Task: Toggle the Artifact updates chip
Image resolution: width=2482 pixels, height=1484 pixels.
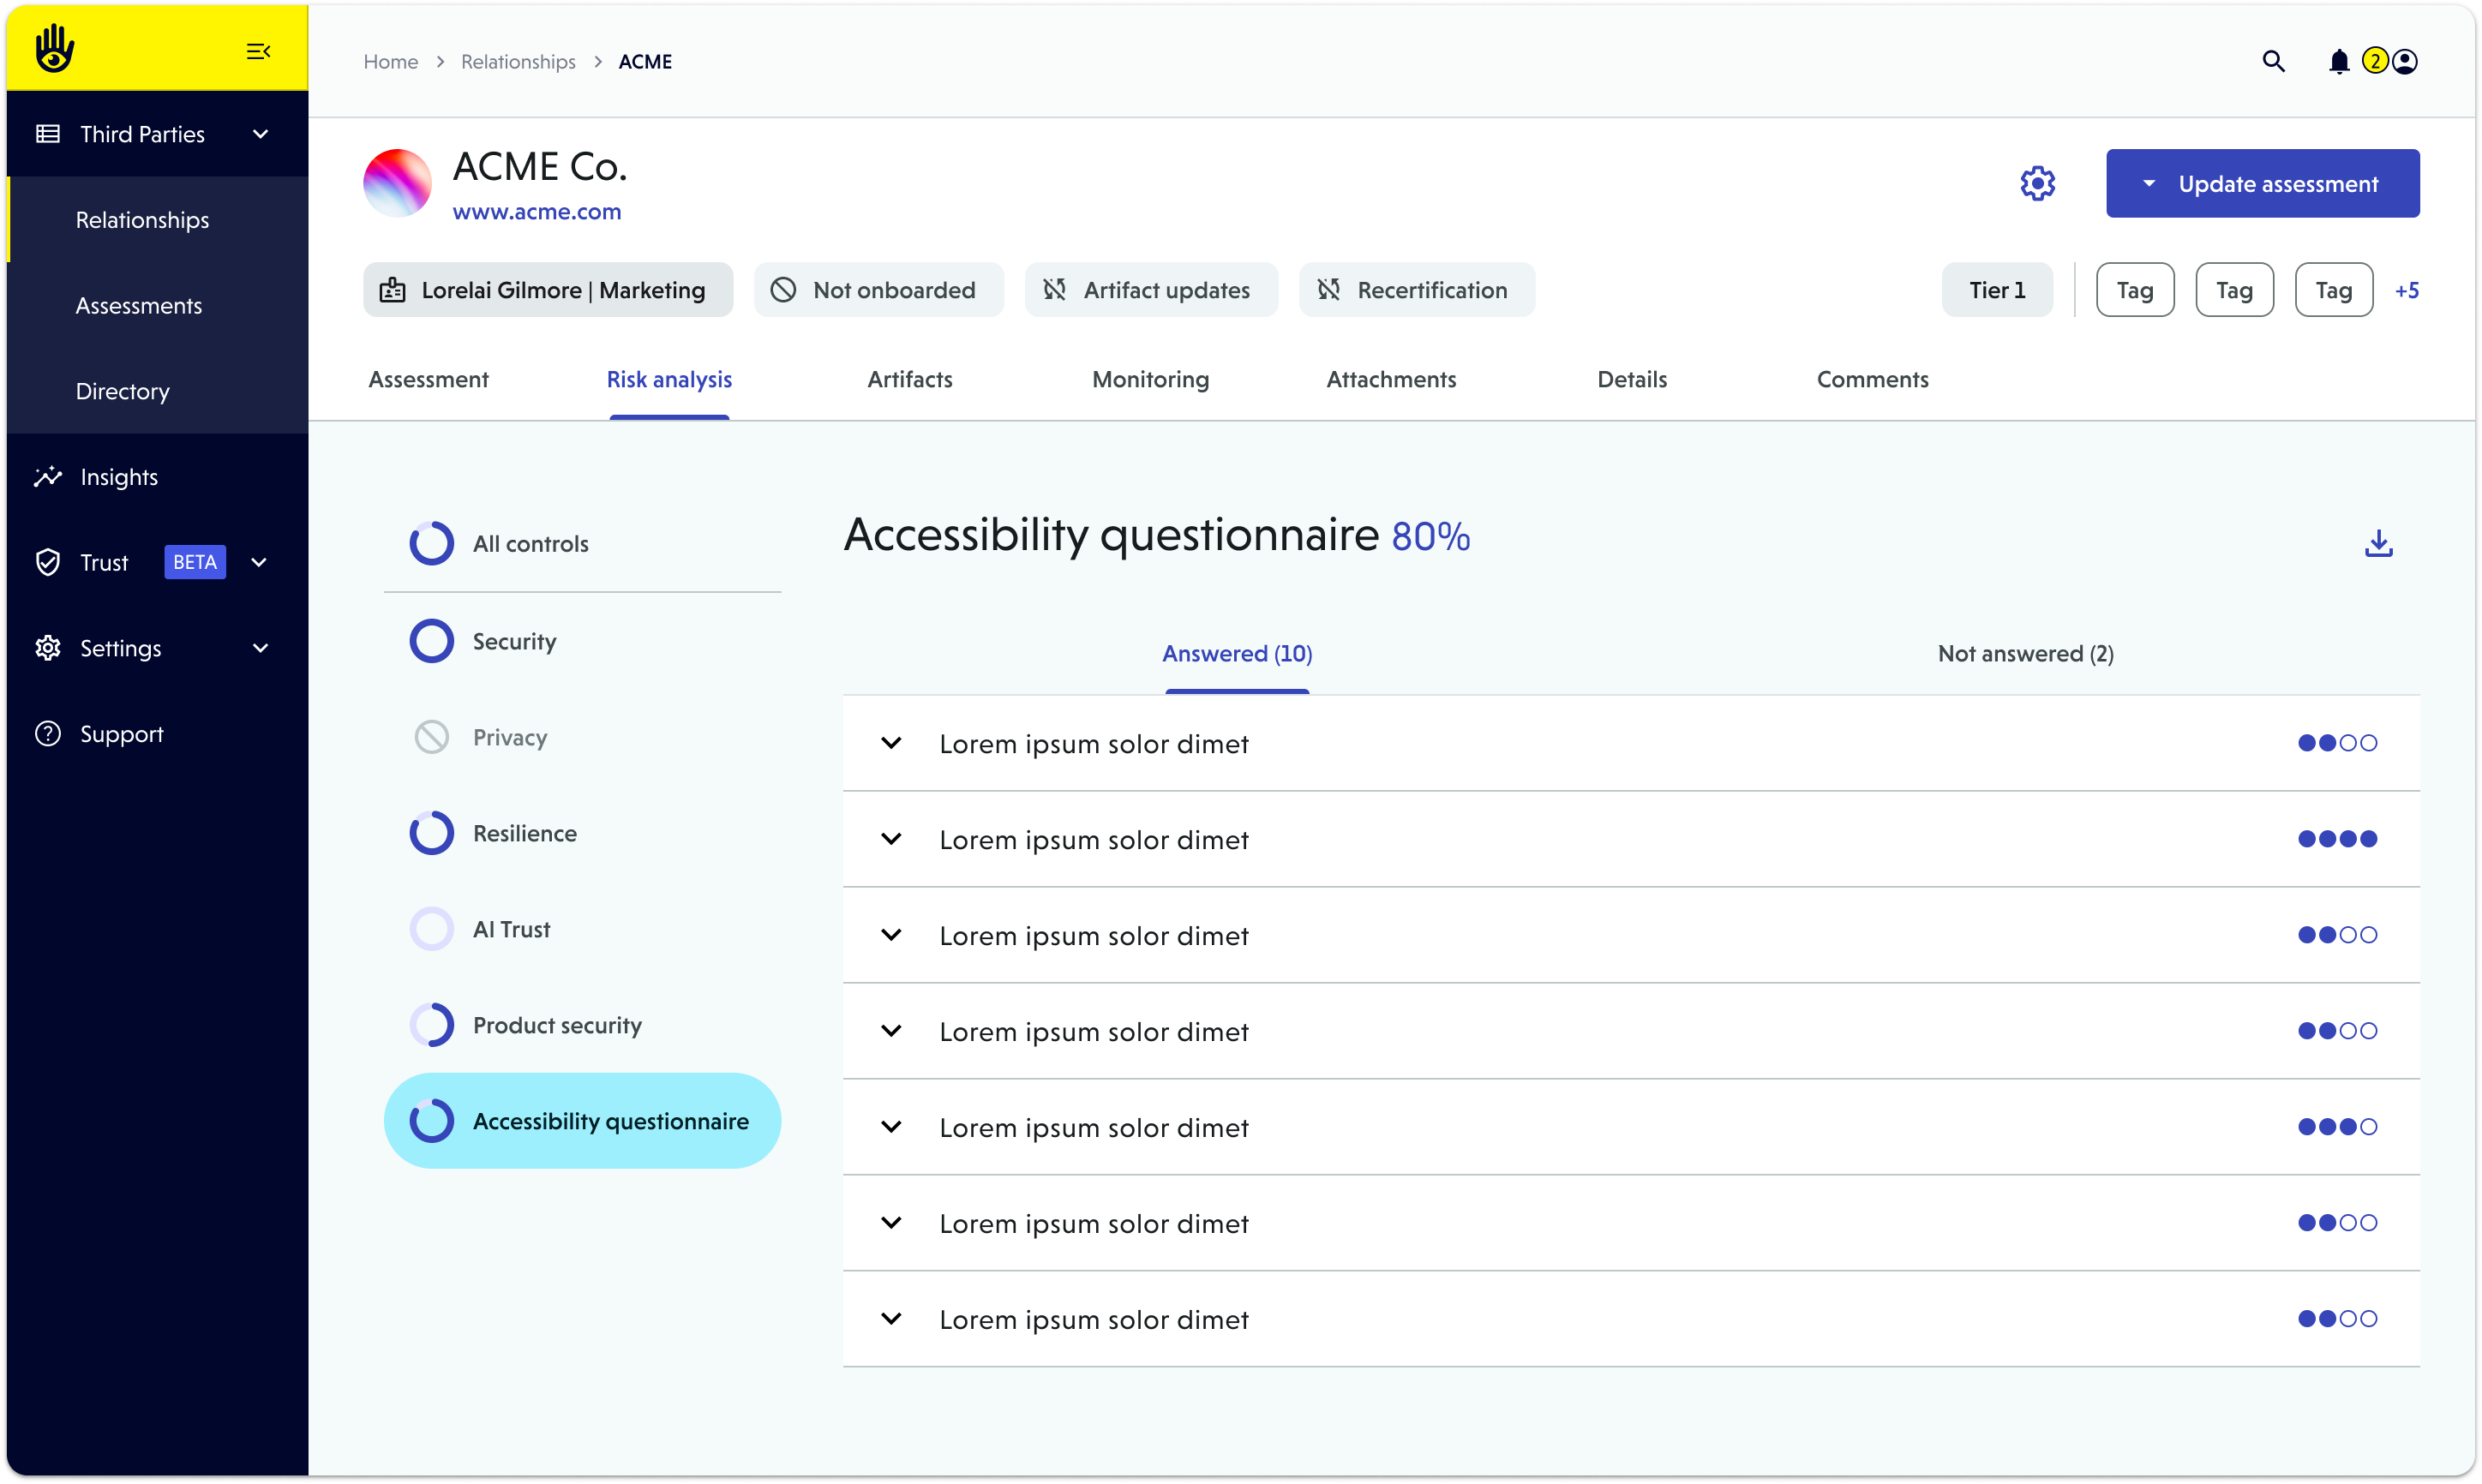Action: click(x=1150, y=290)
